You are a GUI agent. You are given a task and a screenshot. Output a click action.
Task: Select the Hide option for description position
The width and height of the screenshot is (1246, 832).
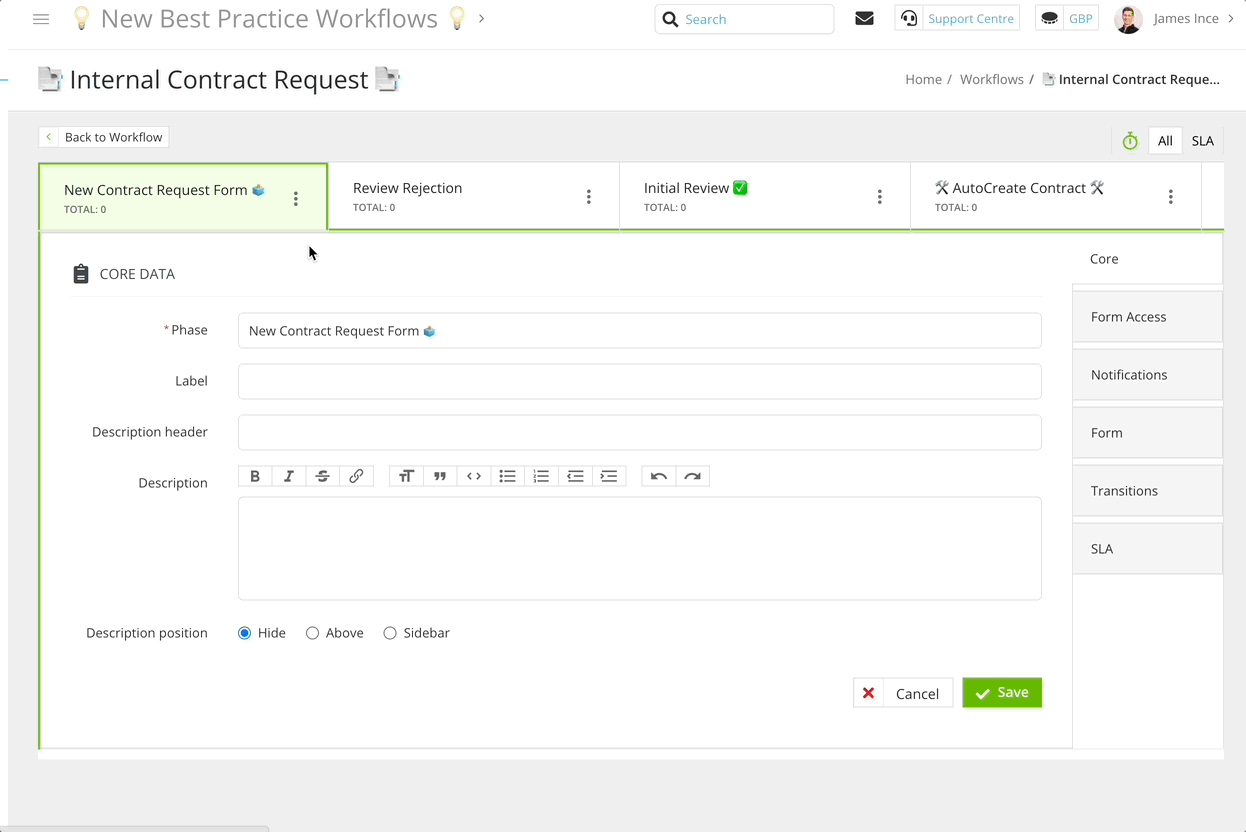pyautogui.click(x=244, y=632)
